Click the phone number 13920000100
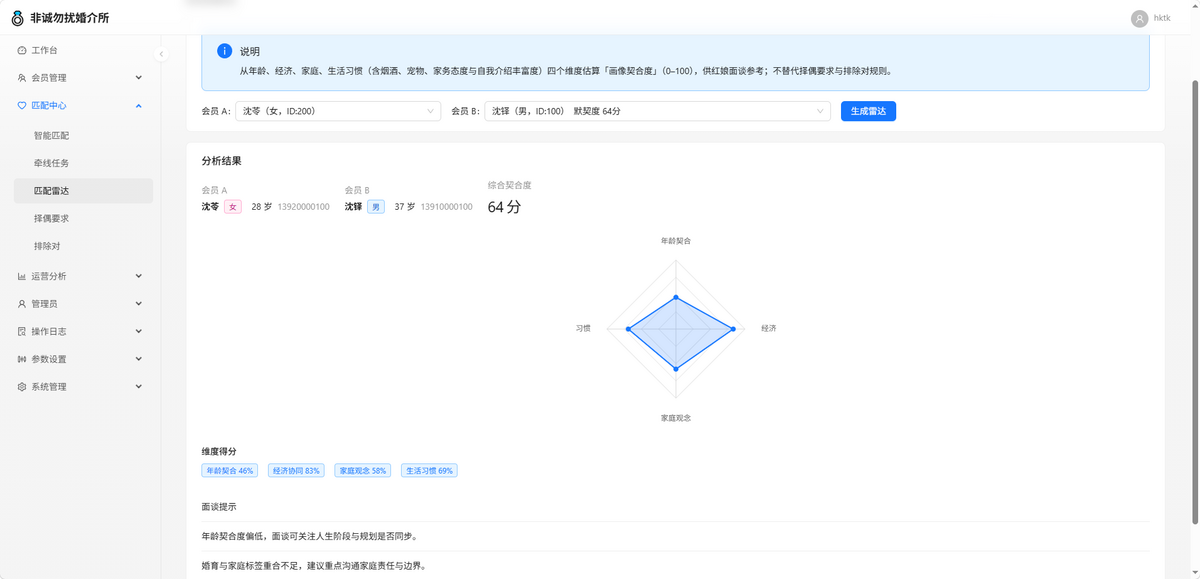Viewport: 1200px width, 579px height. click(x=303, y=207)
